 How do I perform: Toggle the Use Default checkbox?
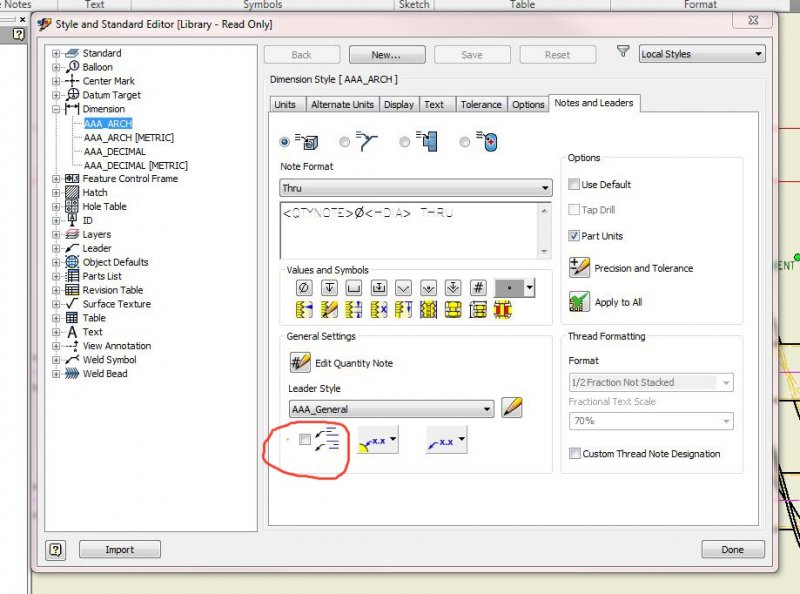(x=574, y=184)
